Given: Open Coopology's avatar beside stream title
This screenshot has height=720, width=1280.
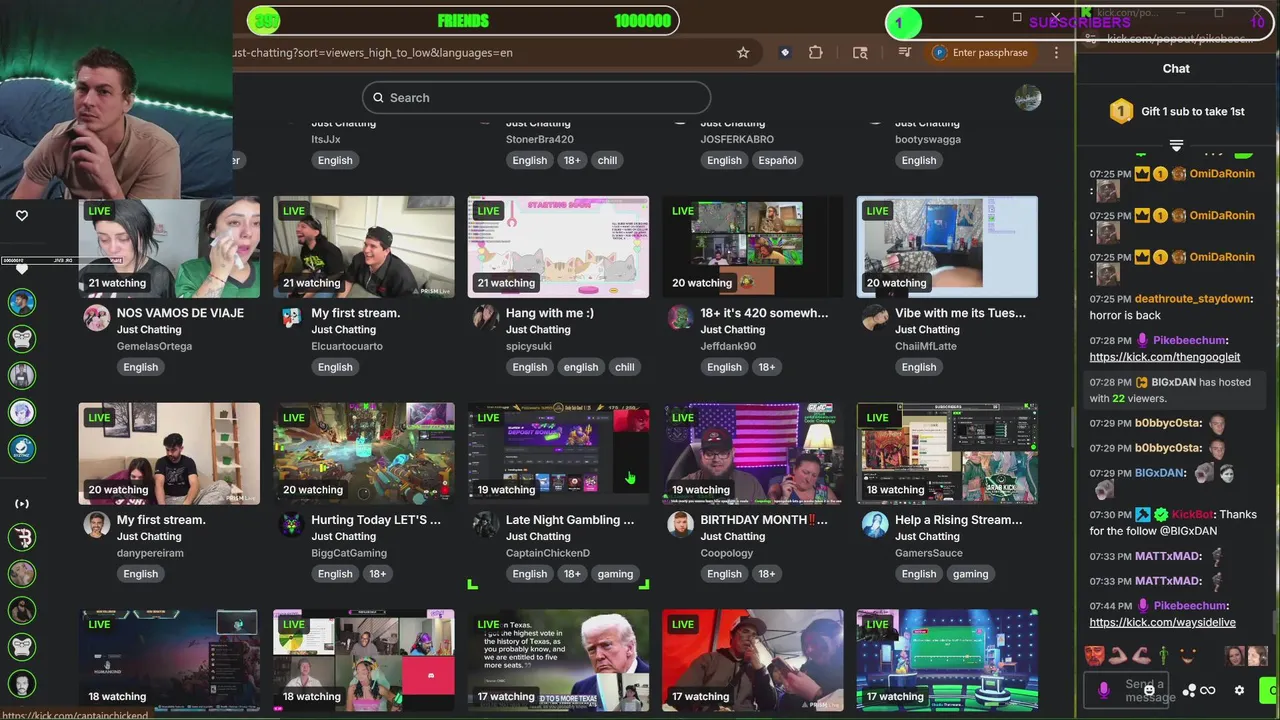Looking at the screenshot, I should point(680,525).
